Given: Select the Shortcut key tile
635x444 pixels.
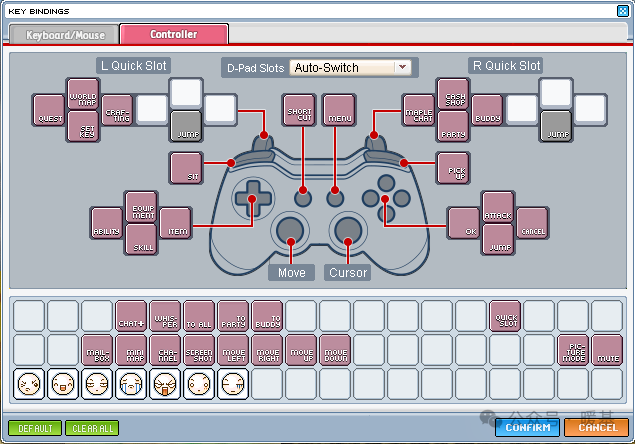Looking at the screenshot, I should pos(299,110).
